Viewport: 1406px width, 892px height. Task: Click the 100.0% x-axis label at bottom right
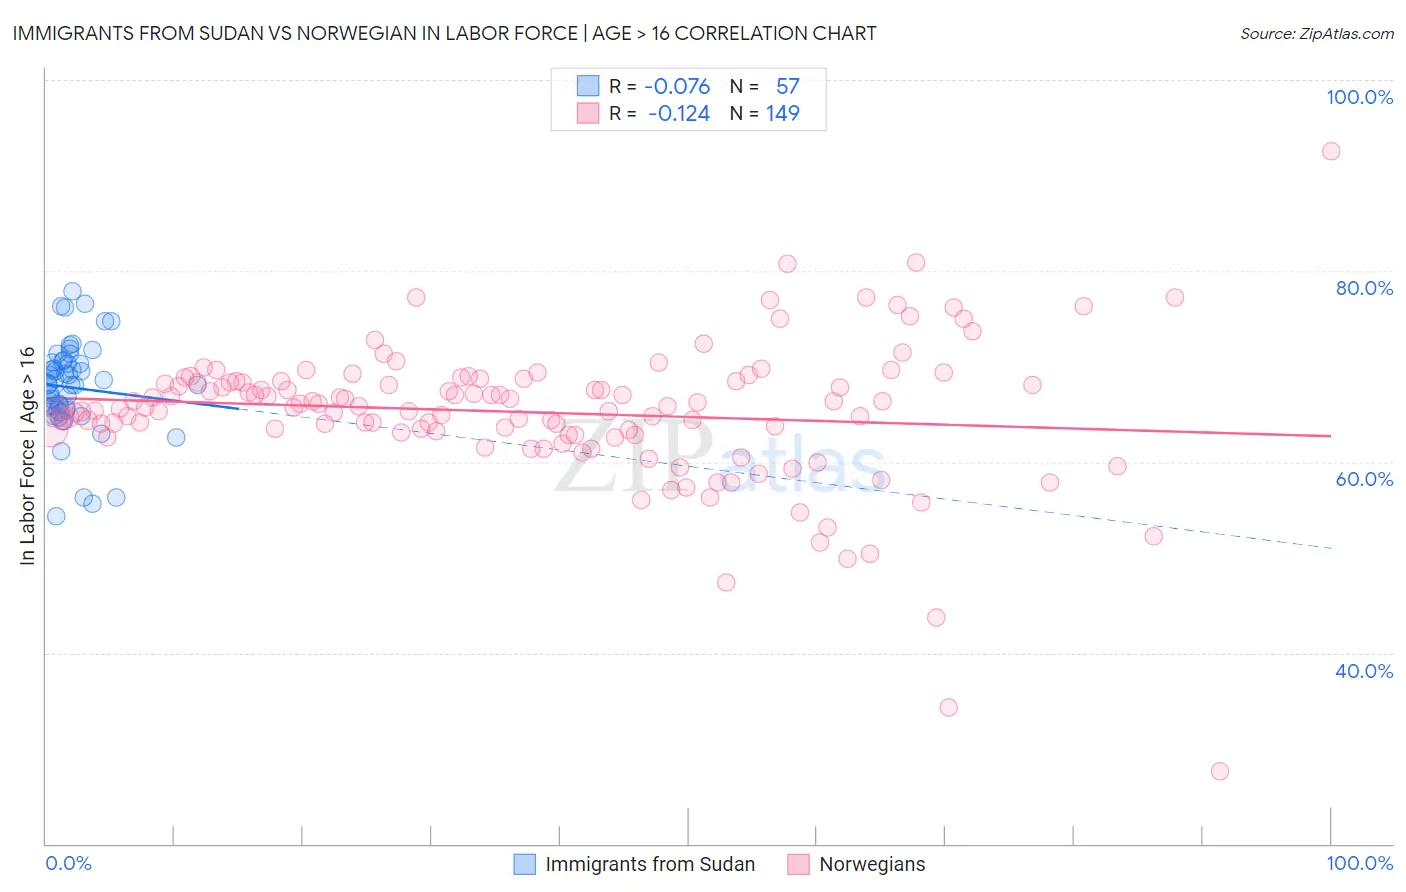tap(1360, 863)
